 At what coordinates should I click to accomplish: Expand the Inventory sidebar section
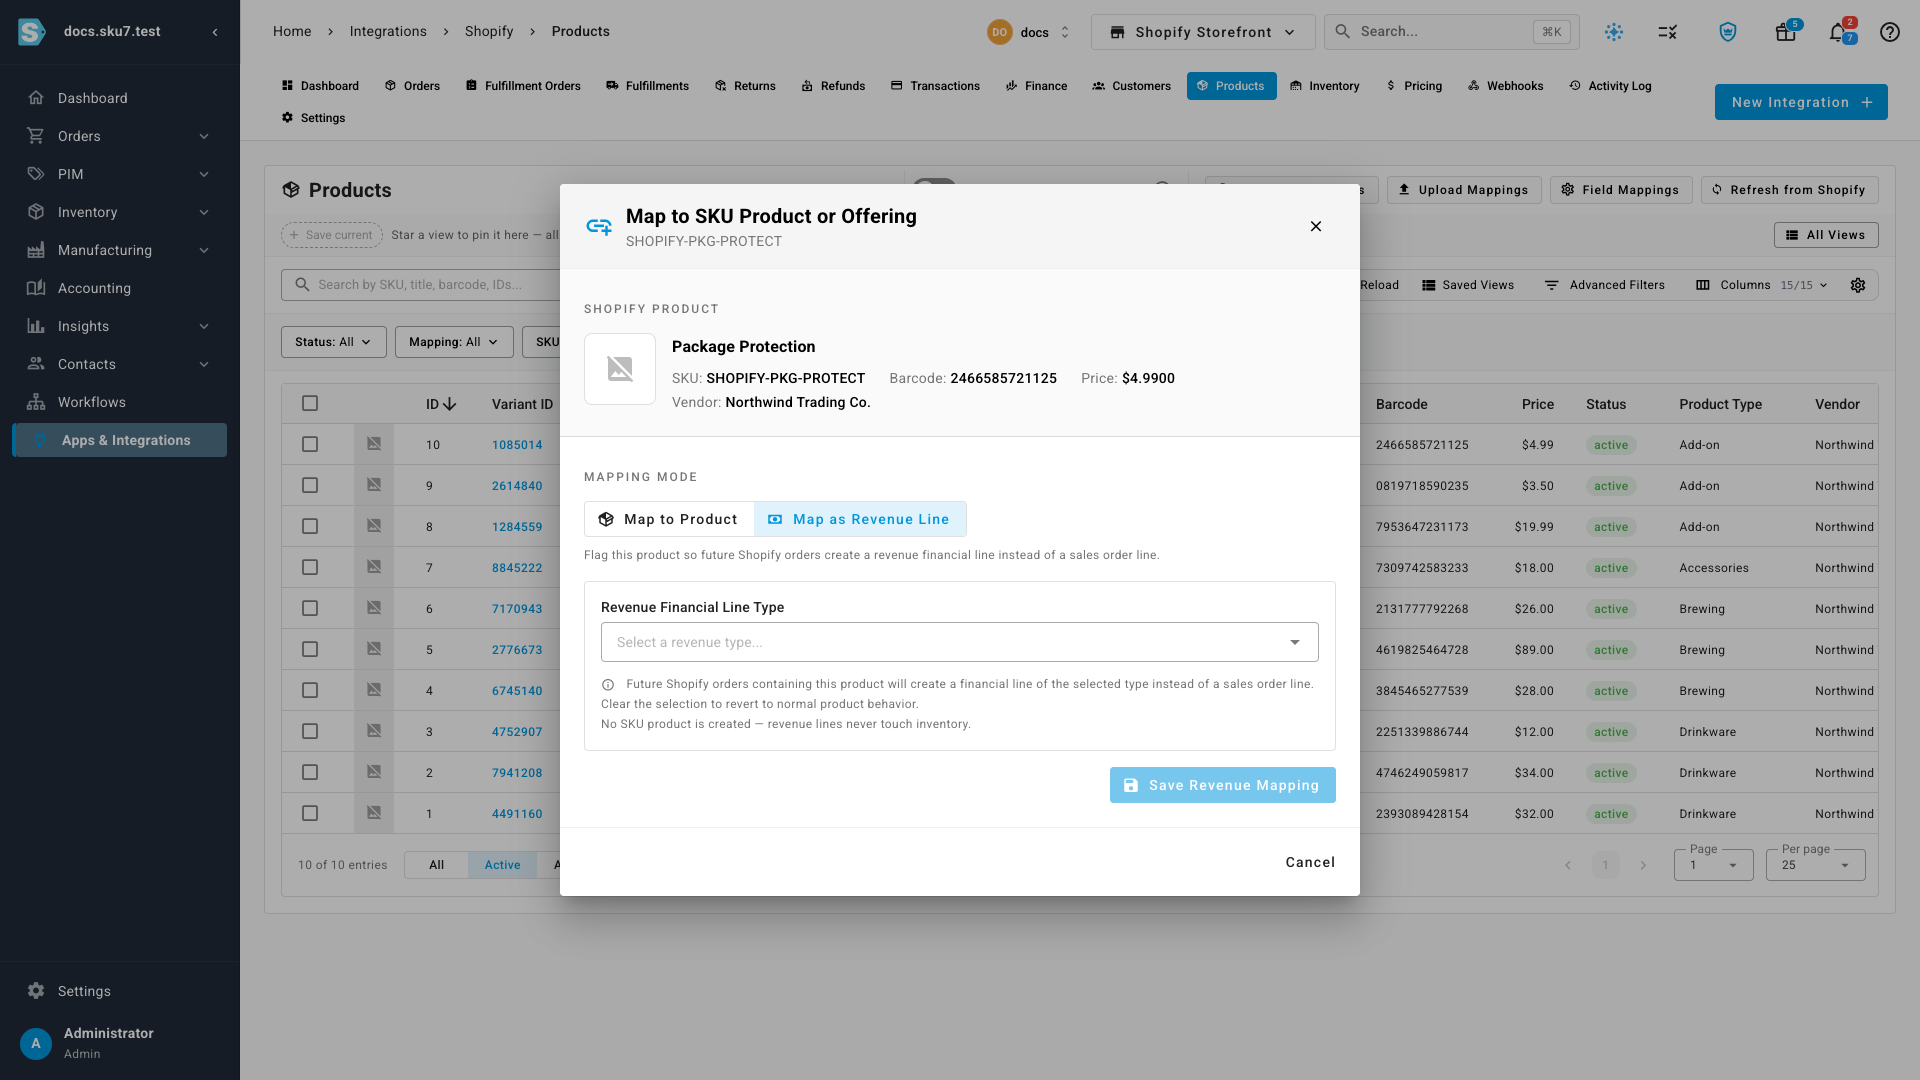tap(120, 212)
